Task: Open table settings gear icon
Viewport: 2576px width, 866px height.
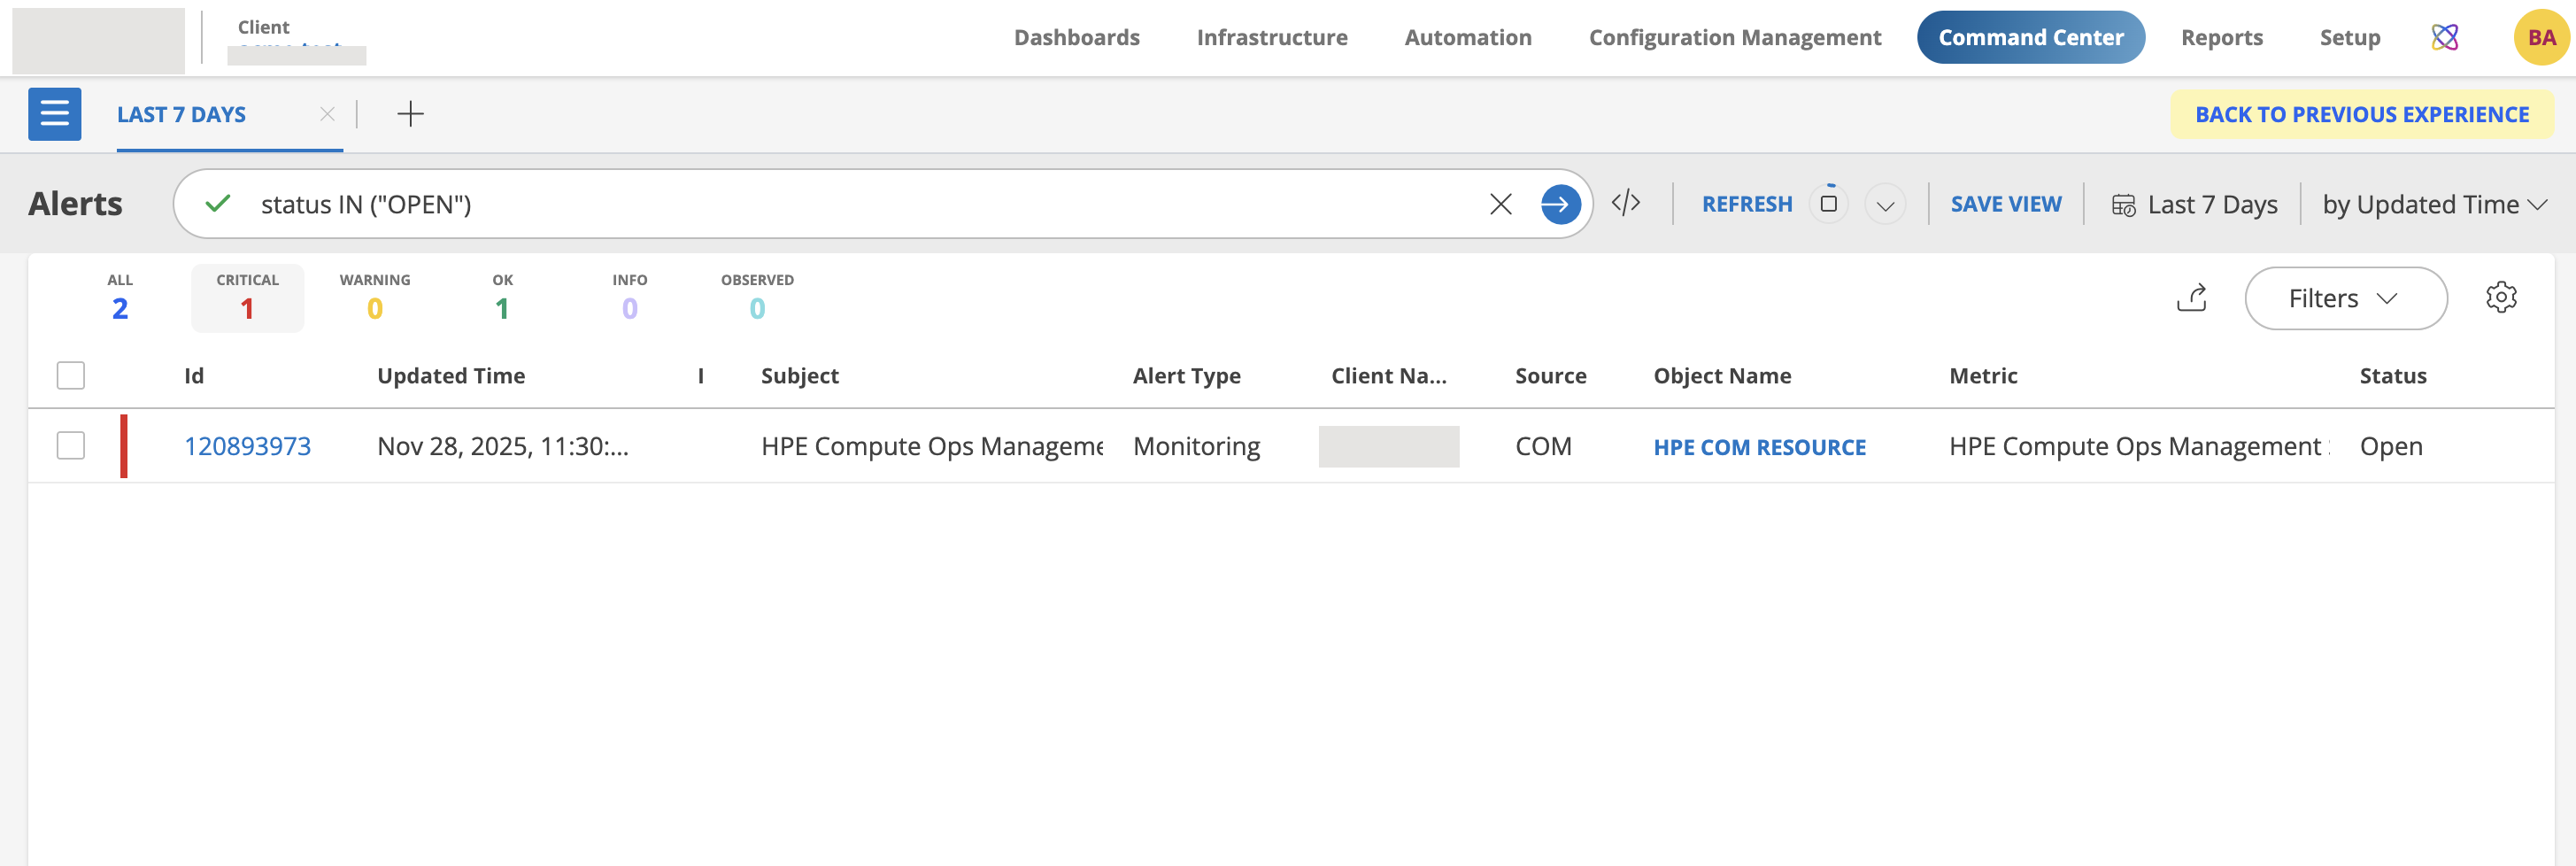Action: point(2500,297)
